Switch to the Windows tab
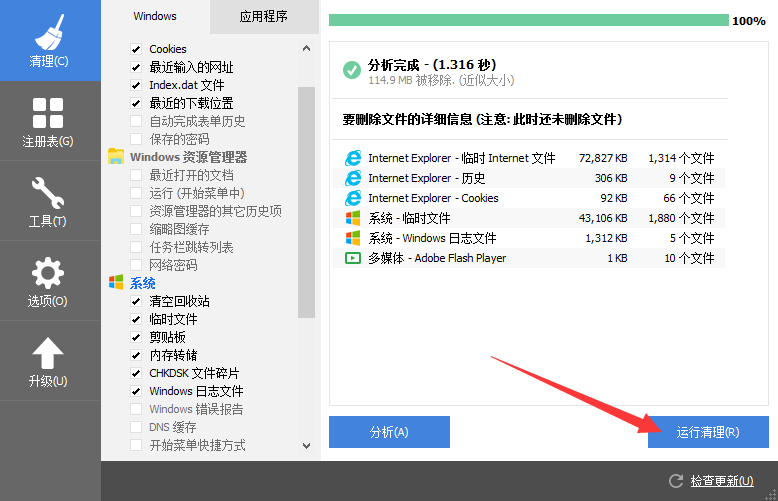This screenshot has height=501, width=778. point(155,16)
